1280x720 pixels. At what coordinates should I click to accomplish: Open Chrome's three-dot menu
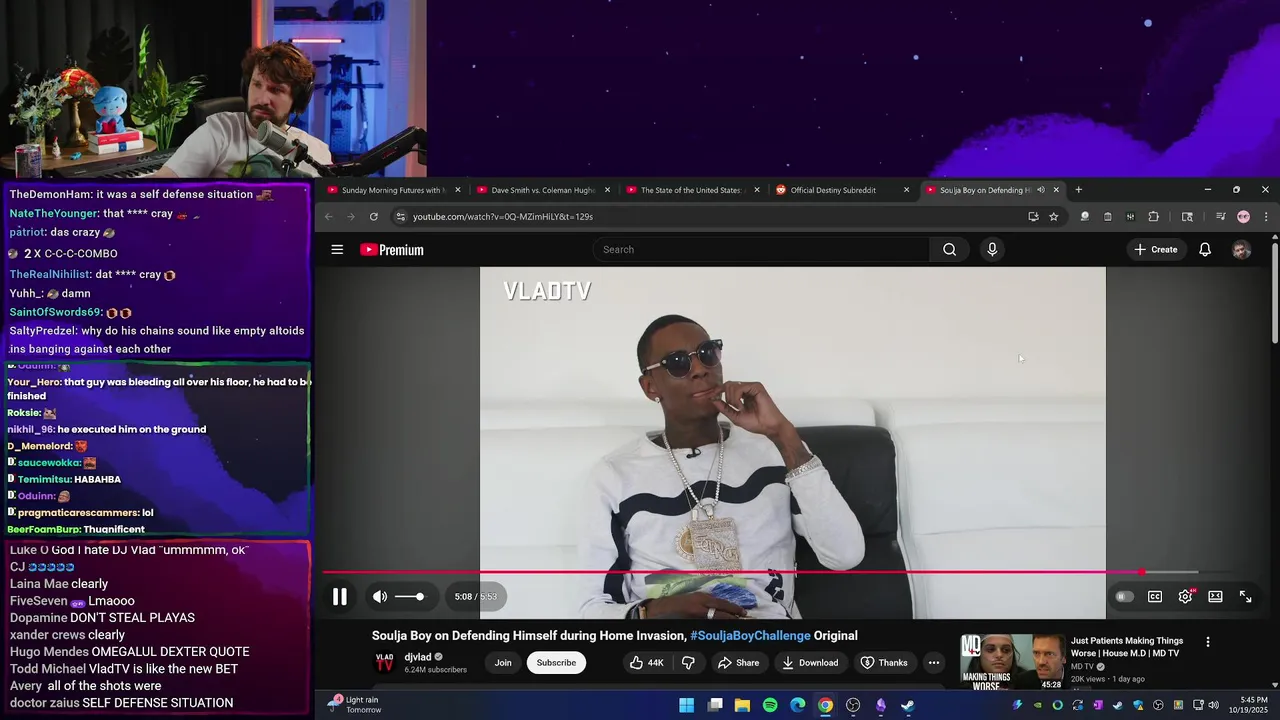point(1266,217)
